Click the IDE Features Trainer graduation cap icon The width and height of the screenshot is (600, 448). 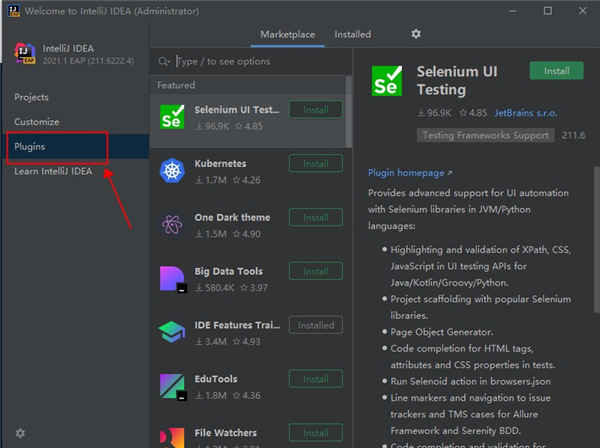click(171, 332)
